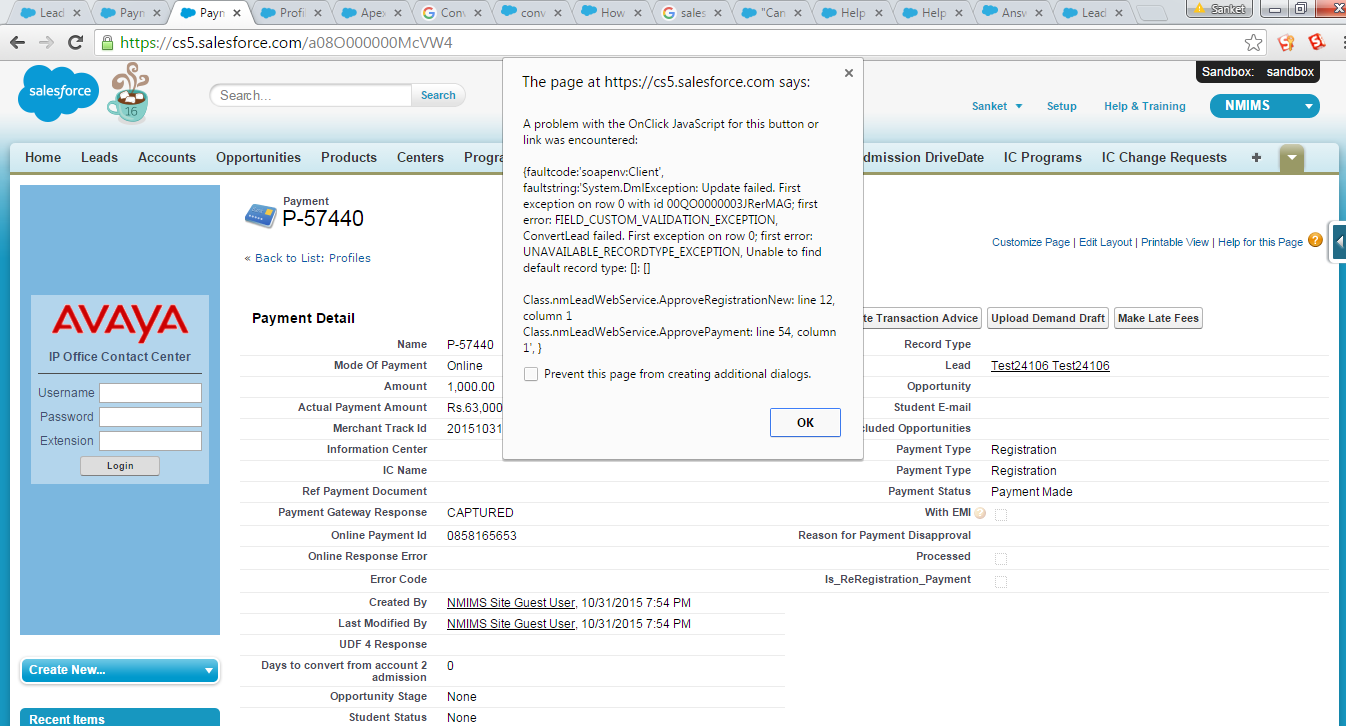The image size is (1346, 726).
Task: Click the Avaya Login button
Action: click(x=120, y=466)
